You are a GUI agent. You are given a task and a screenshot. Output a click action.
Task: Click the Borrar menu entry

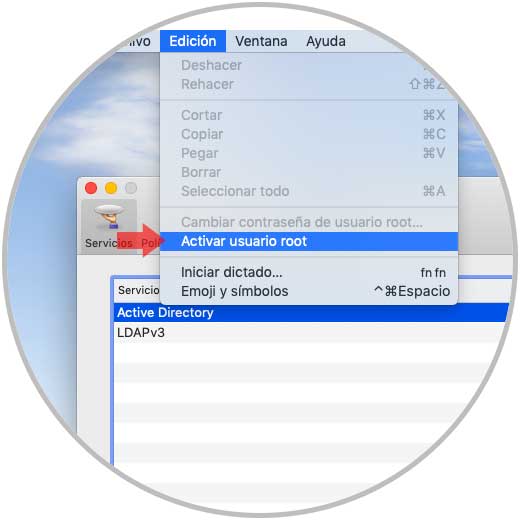309,172
